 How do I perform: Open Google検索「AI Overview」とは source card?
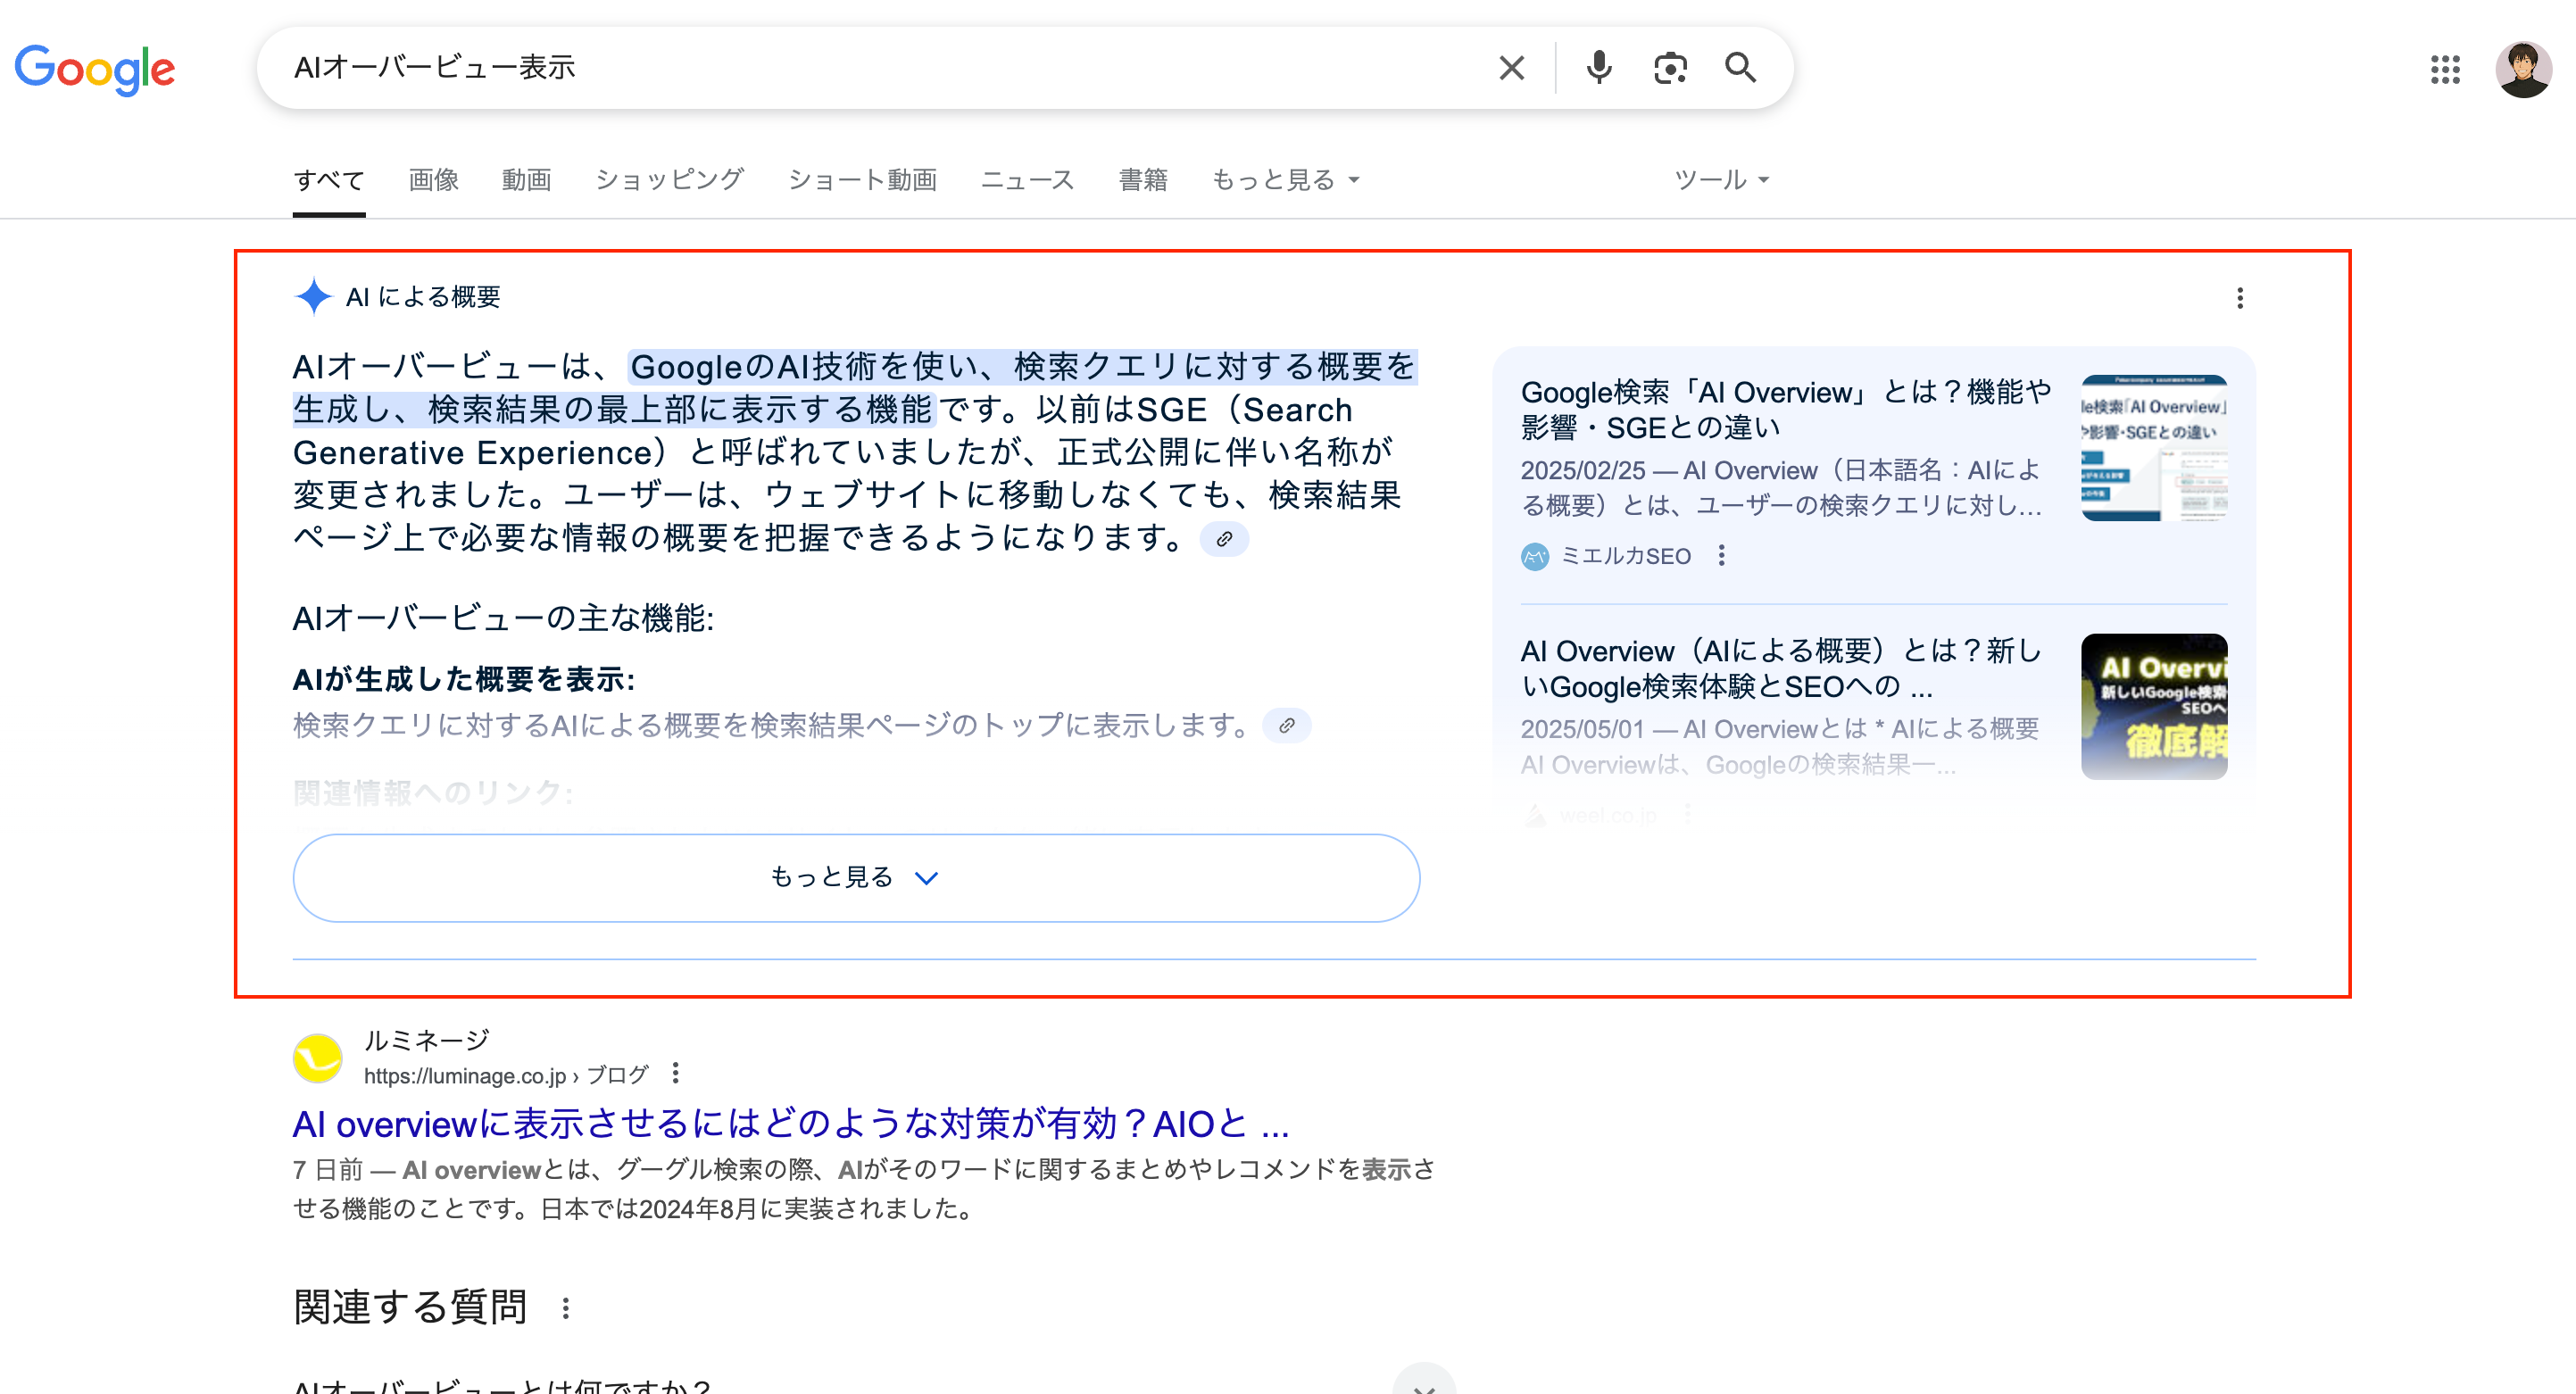[1786, 410]
